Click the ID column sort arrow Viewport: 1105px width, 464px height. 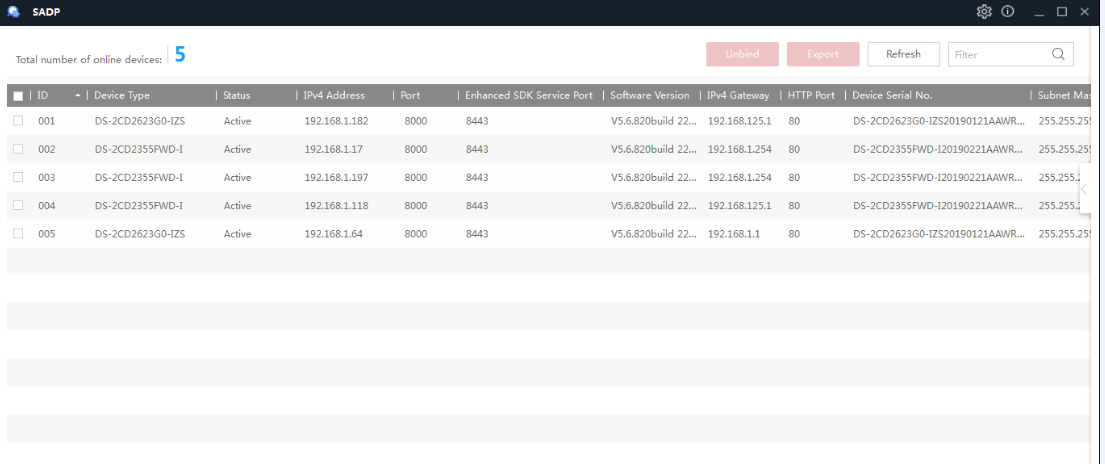pyautogui.click(x=78, y=96)
